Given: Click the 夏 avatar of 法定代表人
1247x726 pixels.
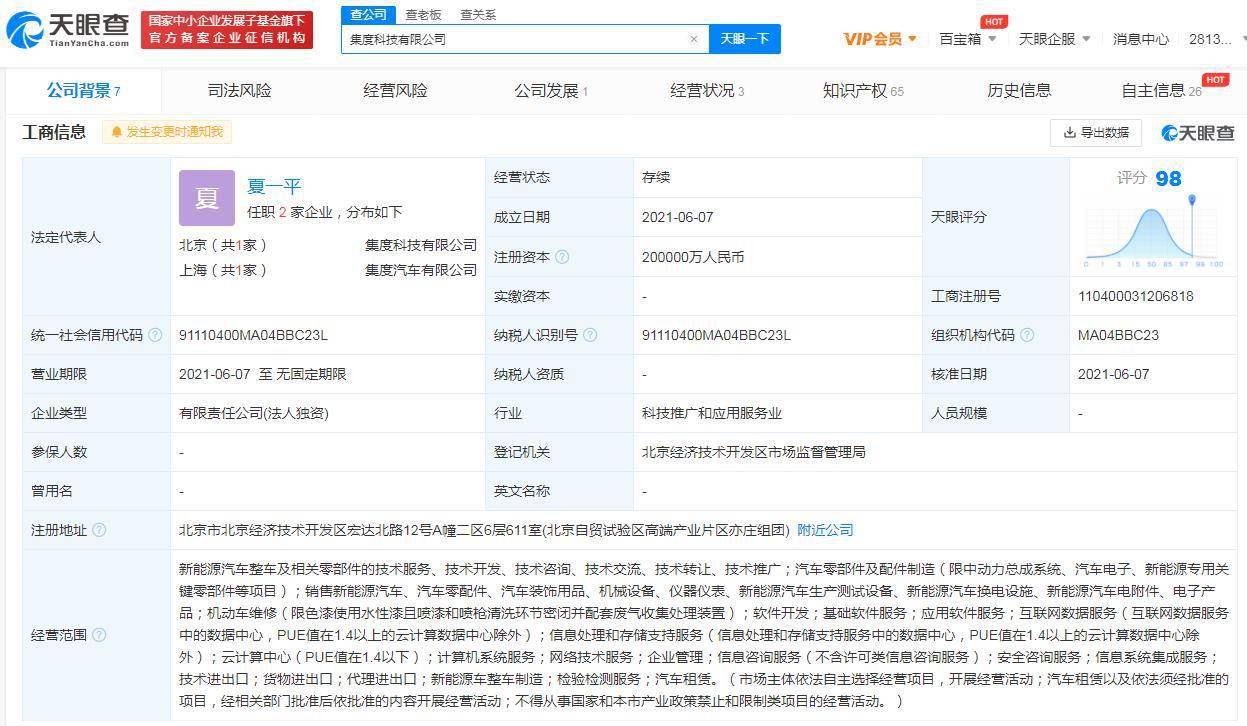Looking at the screenshot, I should click(206, 198).
